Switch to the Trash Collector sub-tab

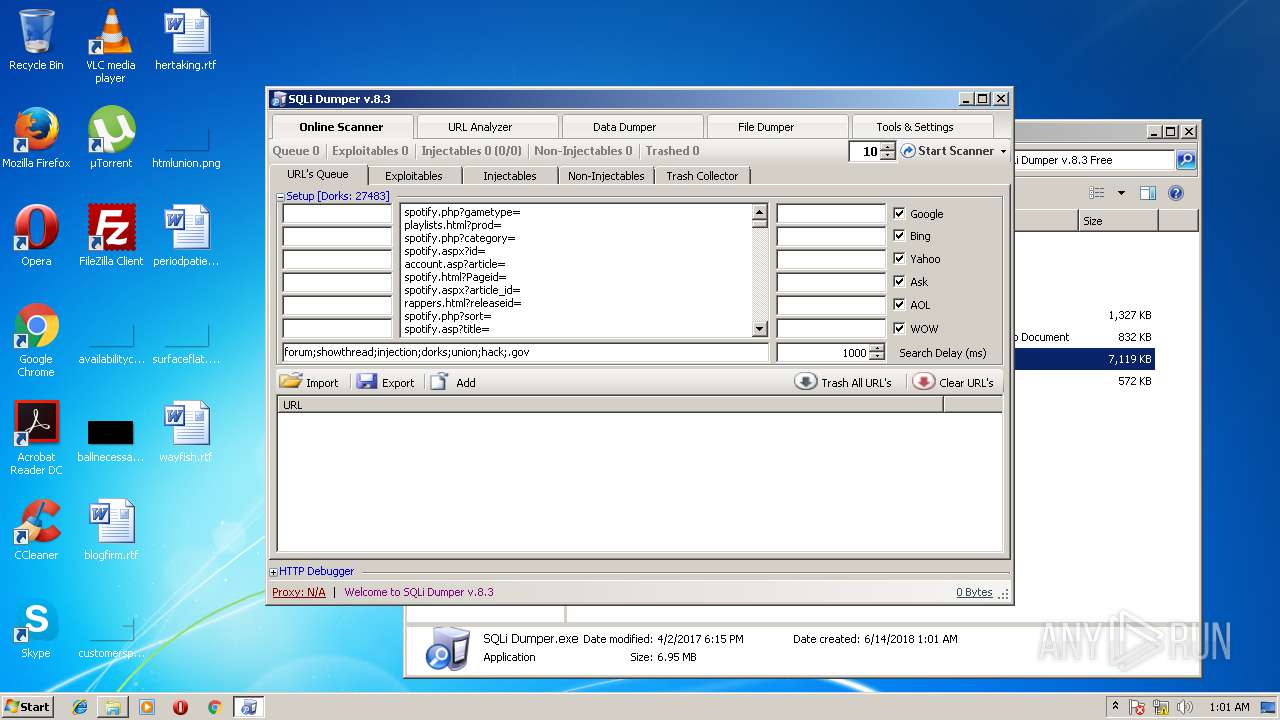point(702,176)
